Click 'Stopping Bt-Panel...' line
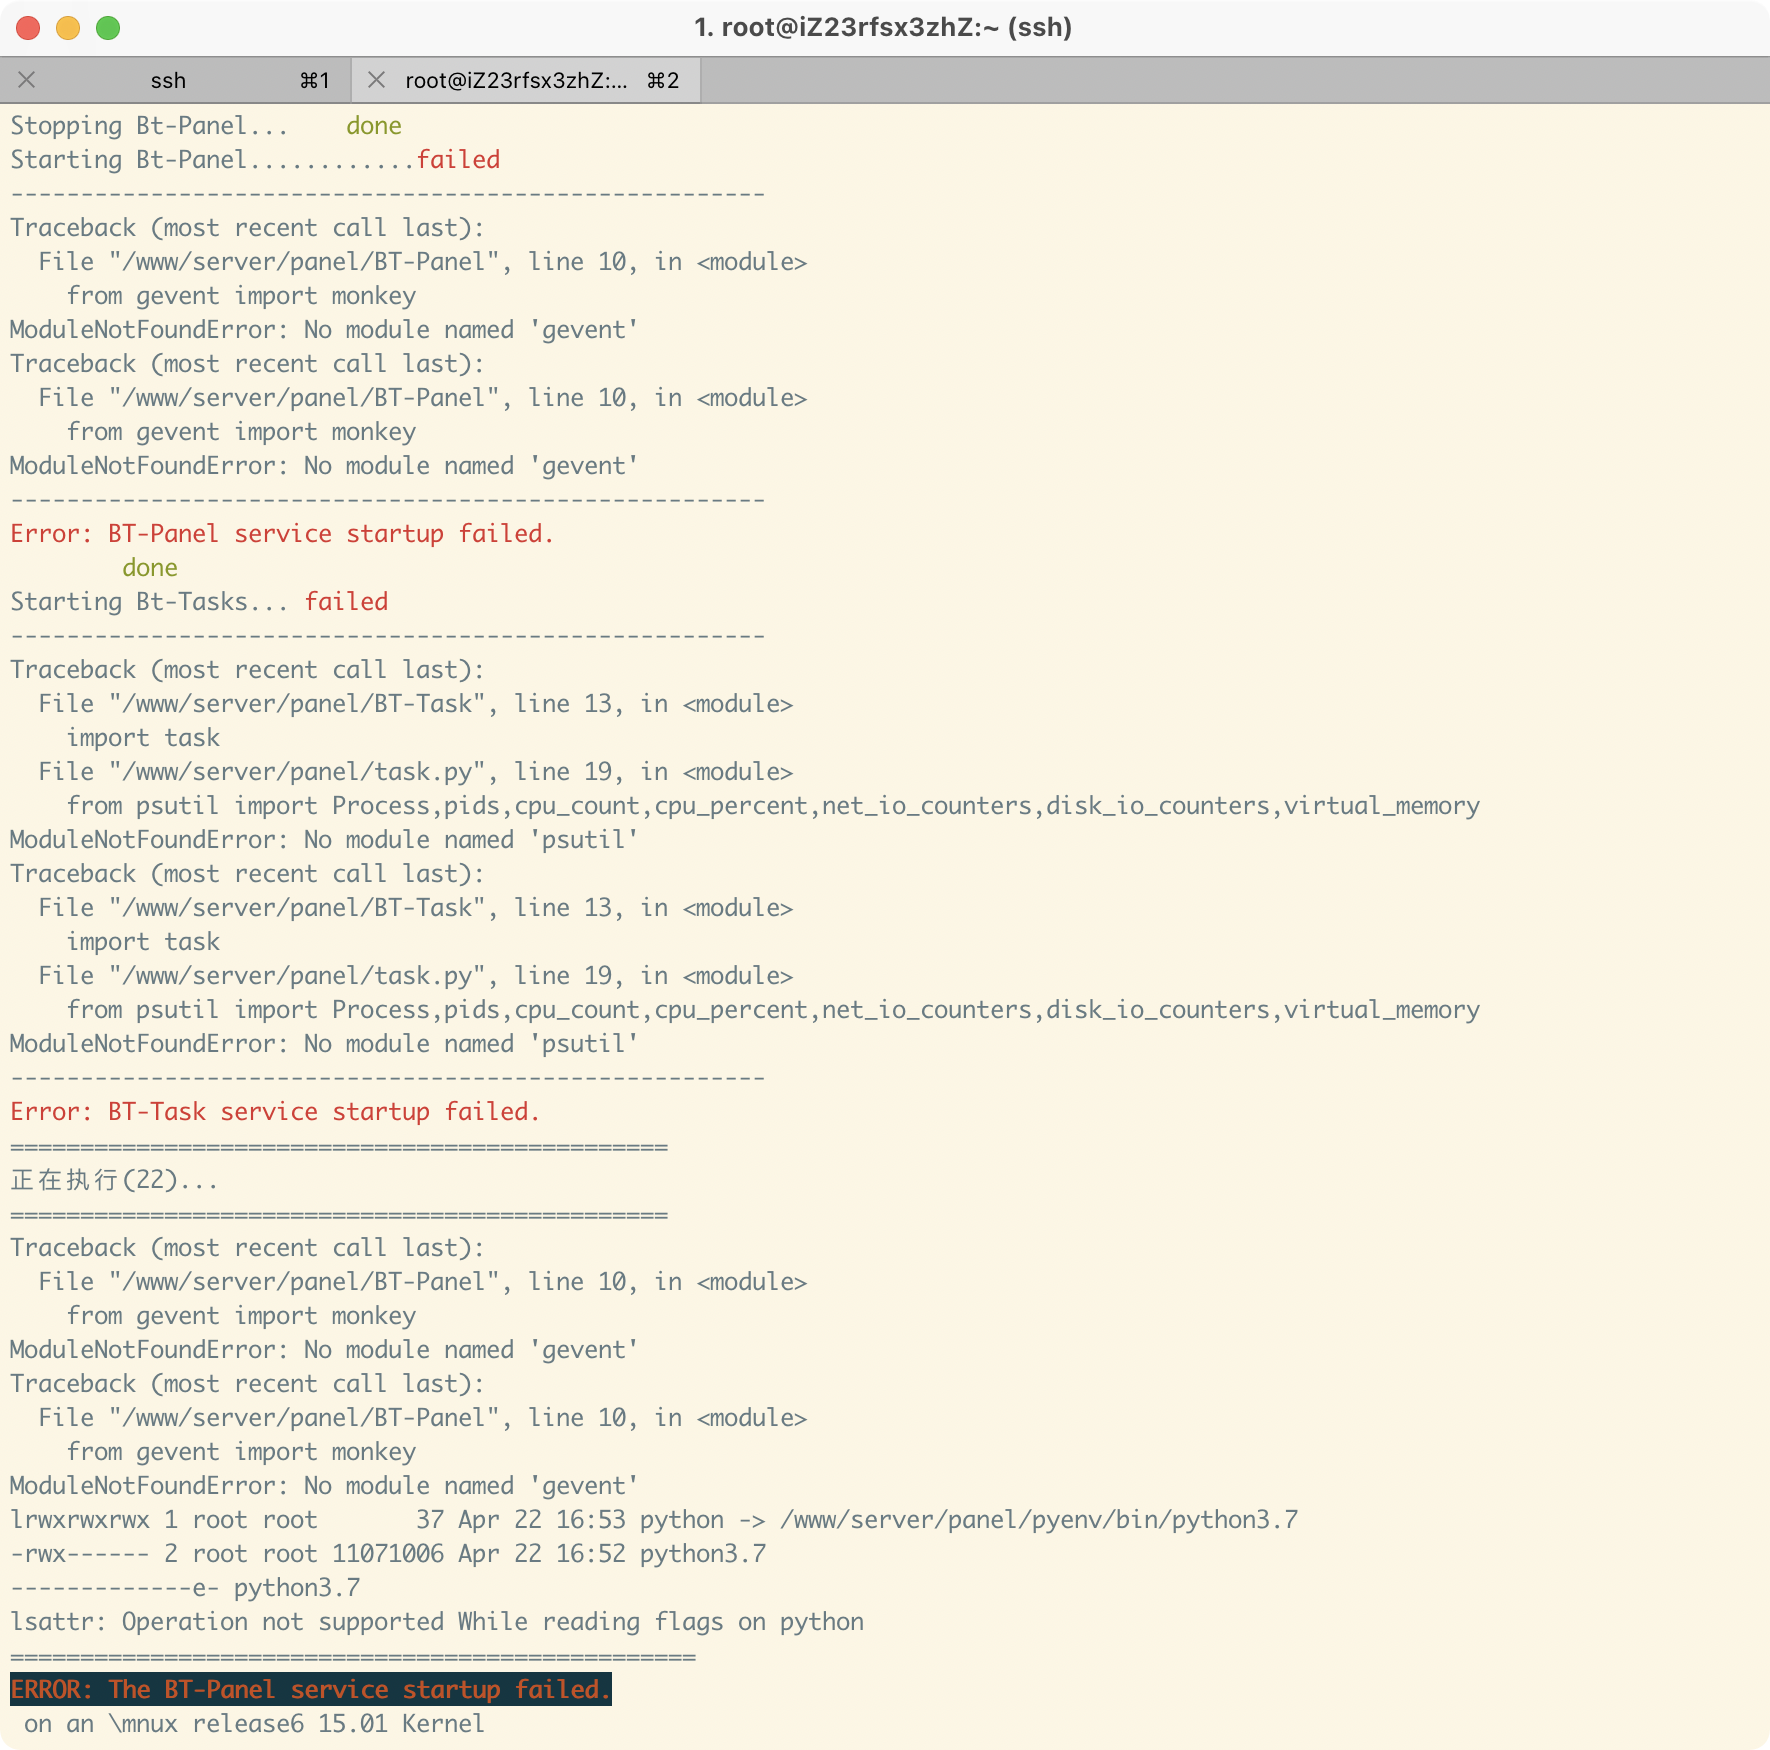 pos(206,126)
